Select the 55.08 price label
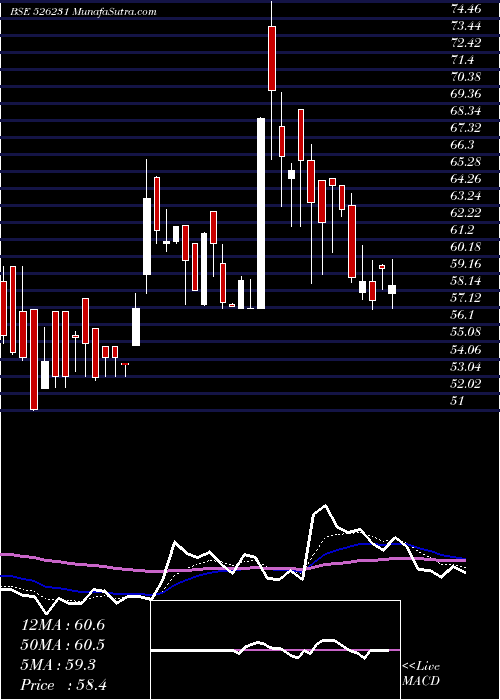 tap(467, 332)
